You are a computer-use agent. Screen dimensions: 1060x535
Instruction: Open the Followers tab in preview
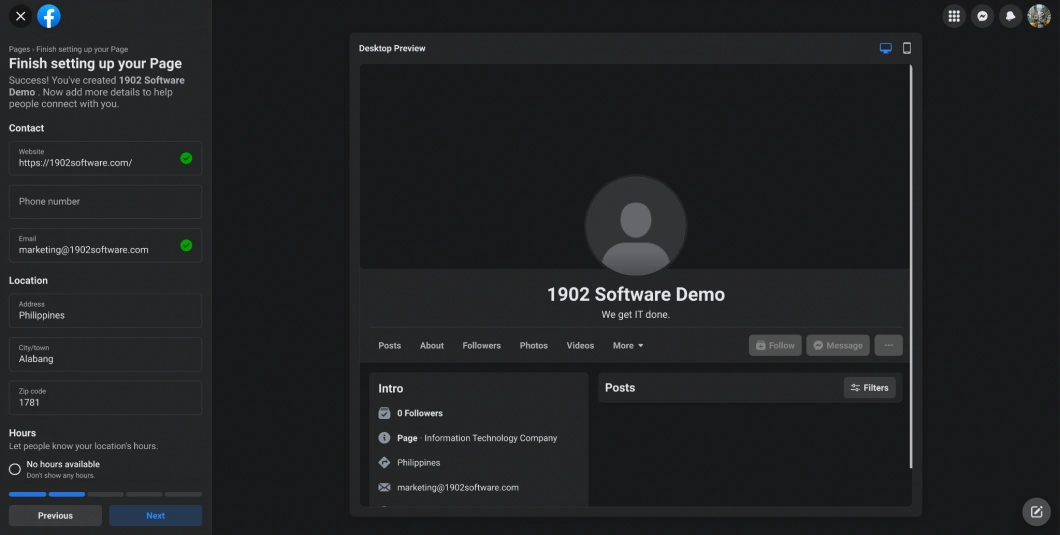(x=481, y=346)
